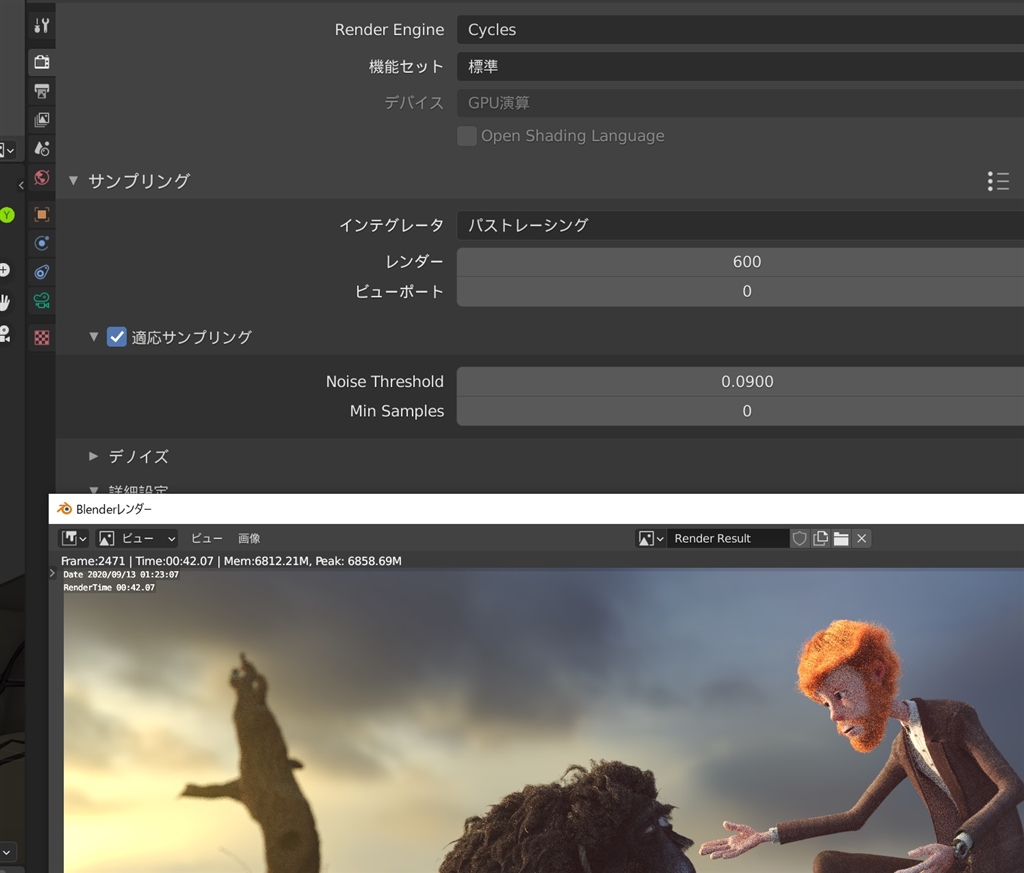Viewport: 1024px width, 873px height.
Task: Click the Noise Threshold field 0.0900
Action: (740, 381)
